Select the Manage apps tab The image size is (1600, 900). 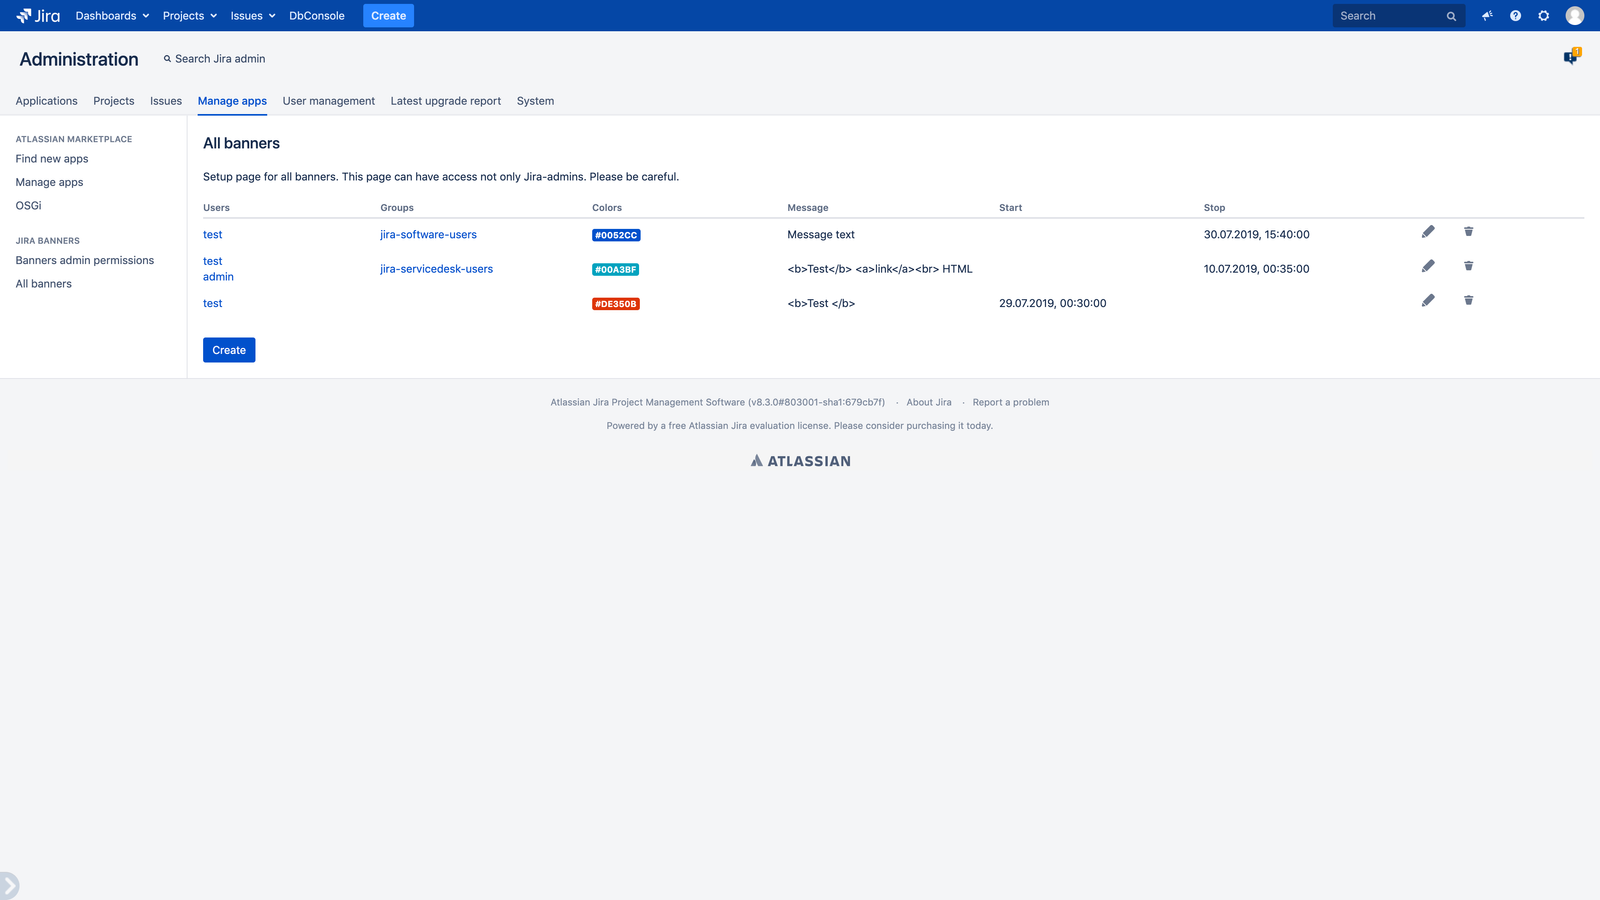pos(232,101)
